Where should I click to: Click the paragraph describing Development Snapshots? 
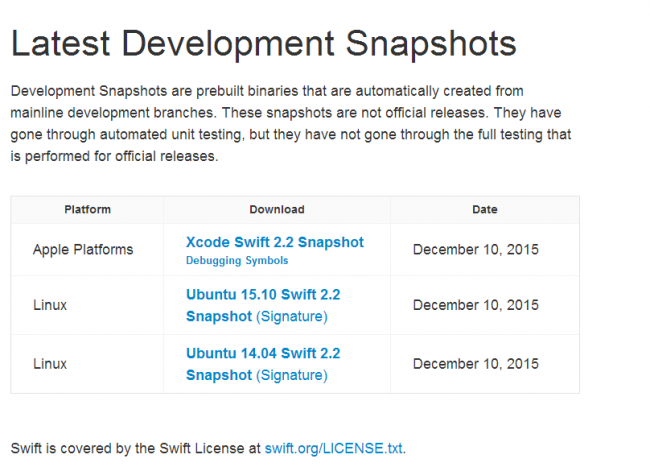pos(291,124)
